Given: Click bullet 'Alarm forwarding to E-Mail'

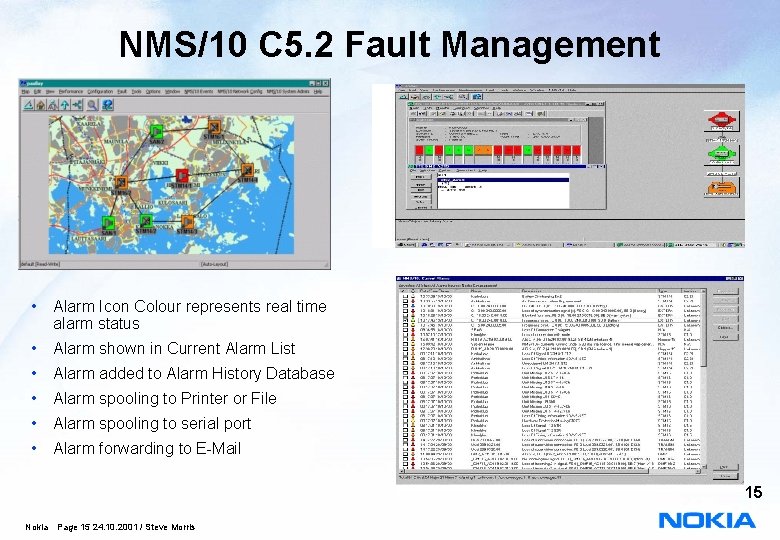Looking at the screenshot, I should (x=147, y=448).
